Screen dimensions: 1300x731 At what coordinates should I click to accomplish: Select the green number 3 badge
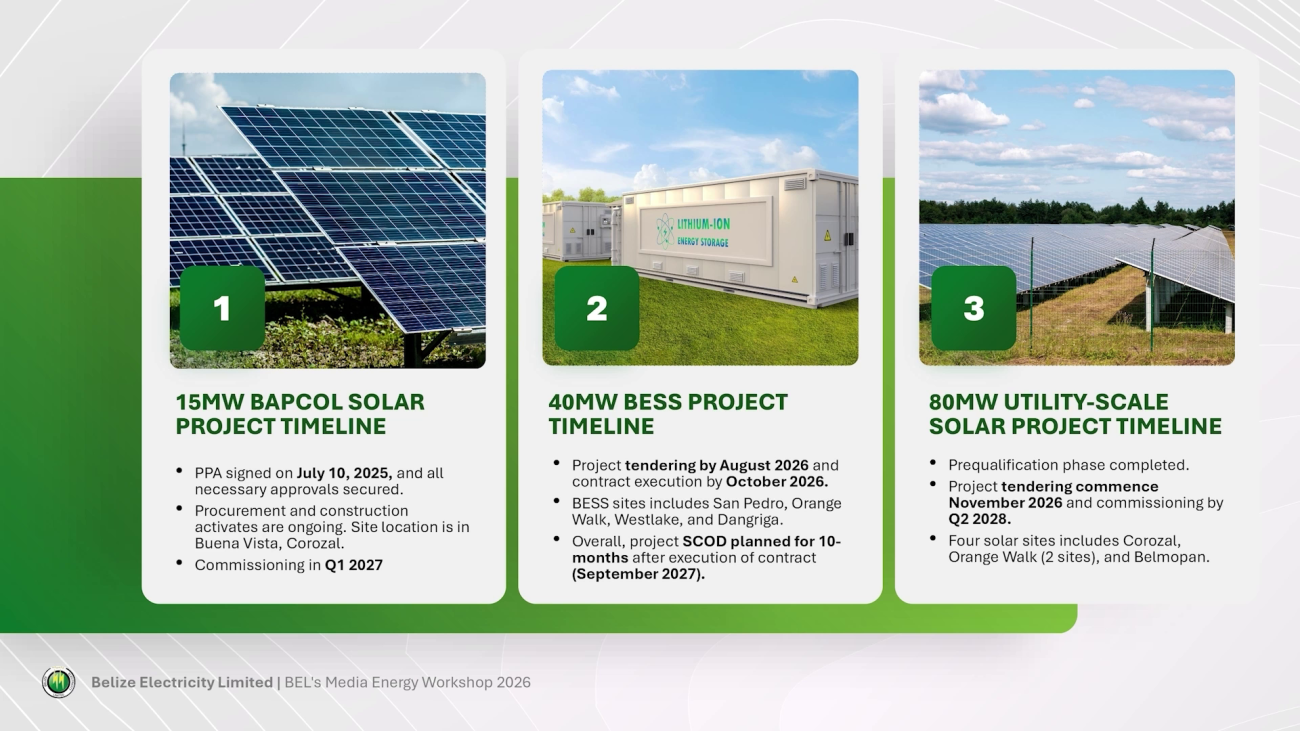coord(973,308)
